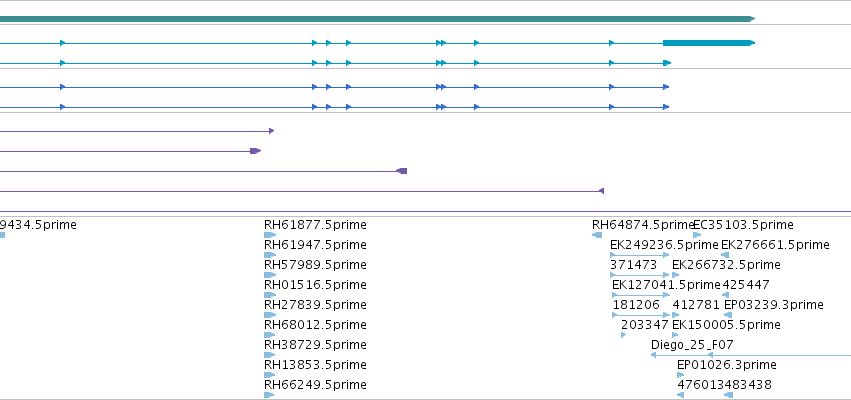Viewport: 851px width, 400px height.
Task: Click purple line arrowhead left of RH64874.5prime
Action: point(601,191)
